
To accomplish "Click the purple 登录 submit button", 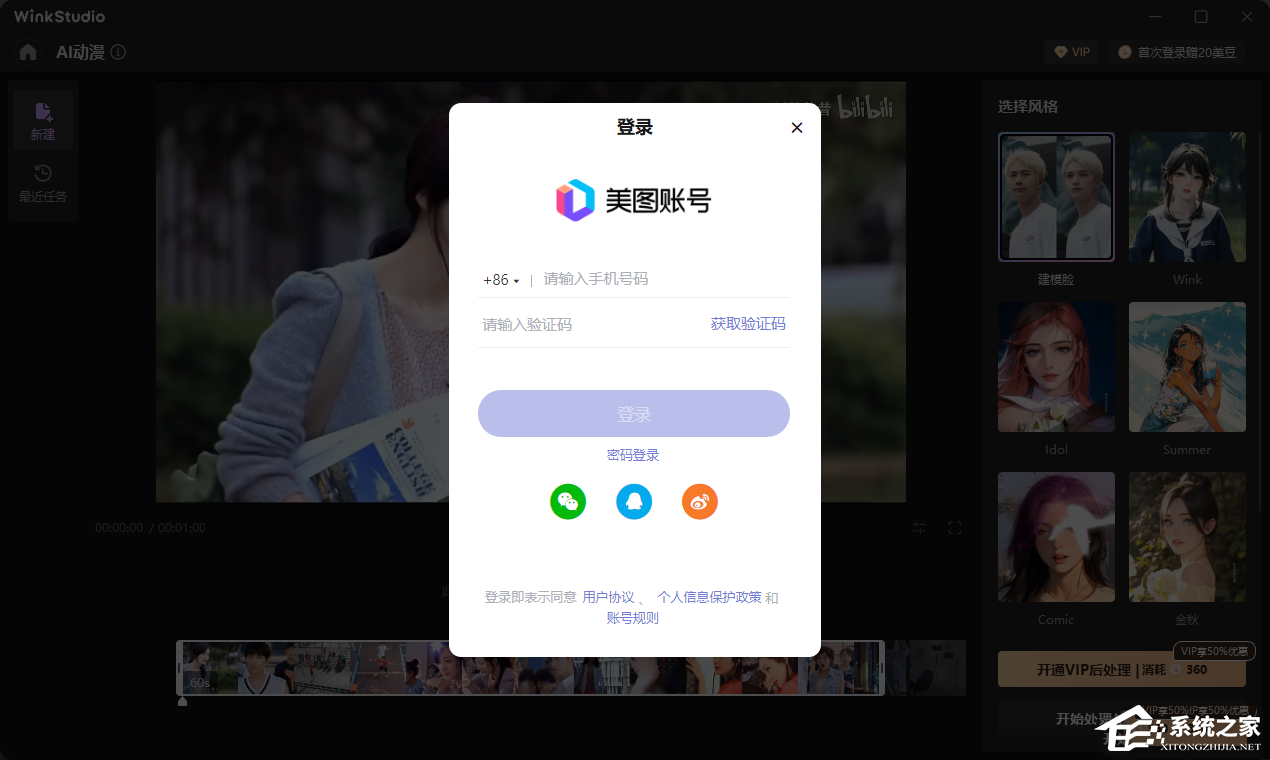I will click(x=634, y=414).
